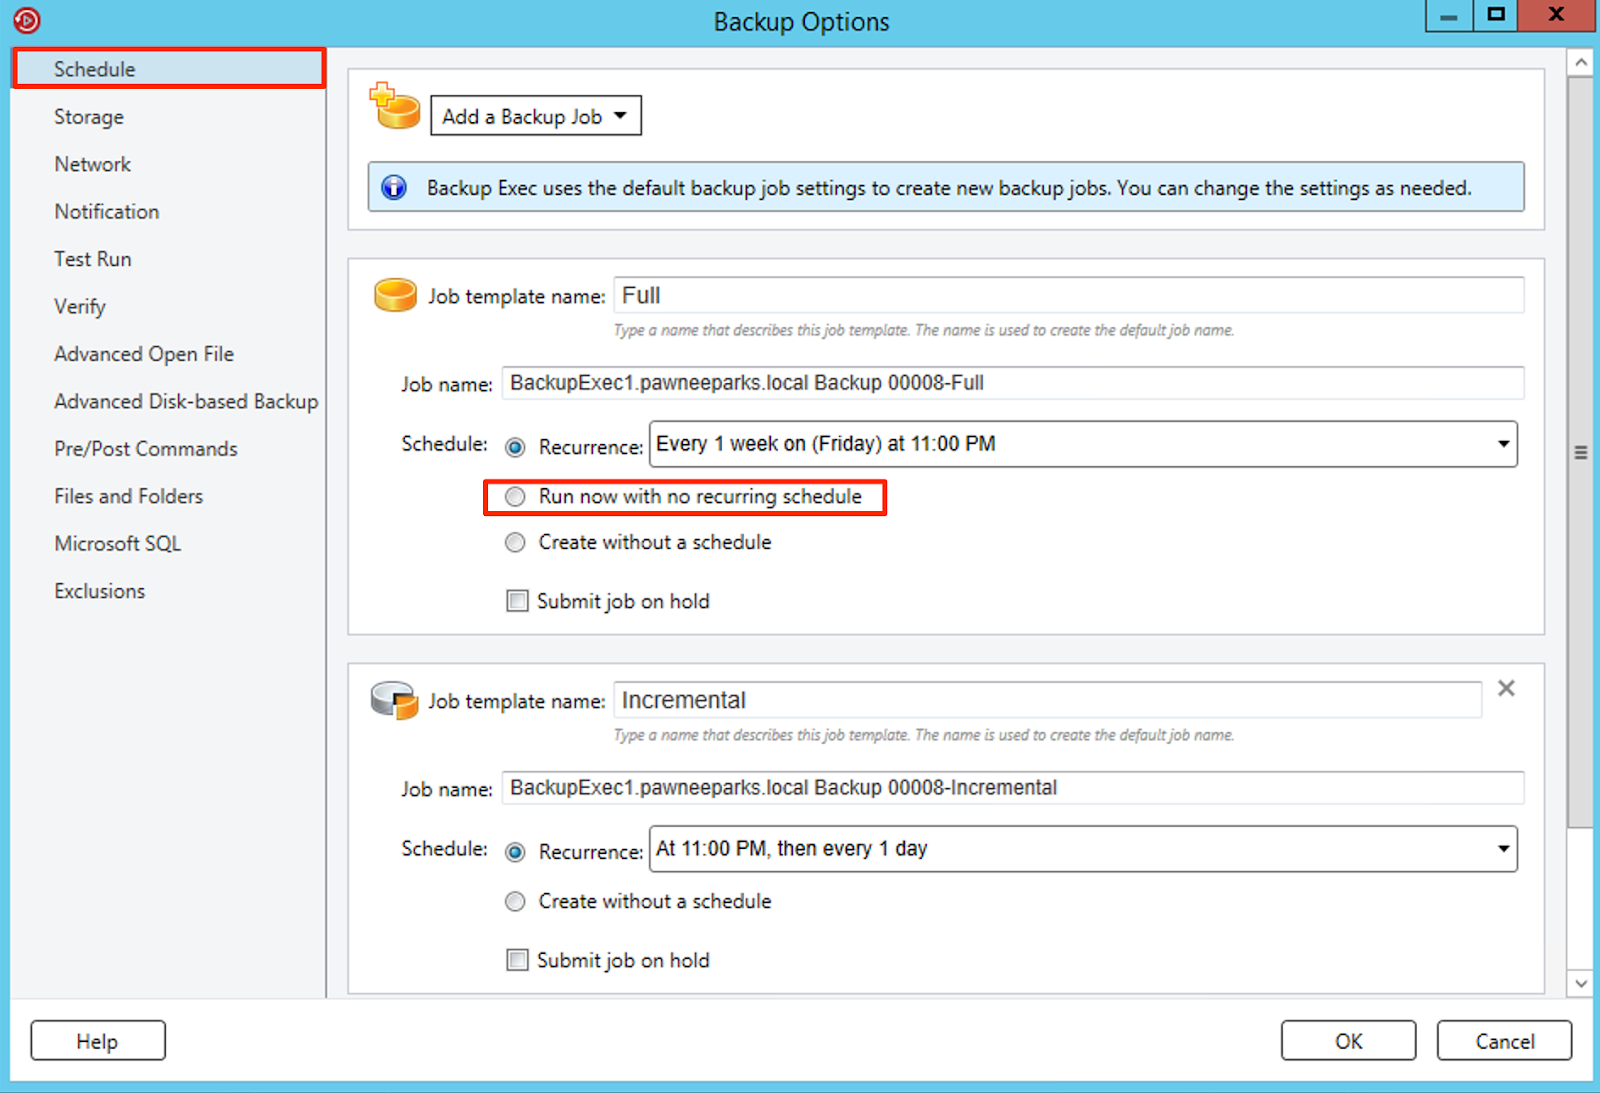Click the Add a Backup Job disk icon
Image resolution: width=1600 pixels, height=1093 pixels.
pyautogui.click(x=395, y=106)
